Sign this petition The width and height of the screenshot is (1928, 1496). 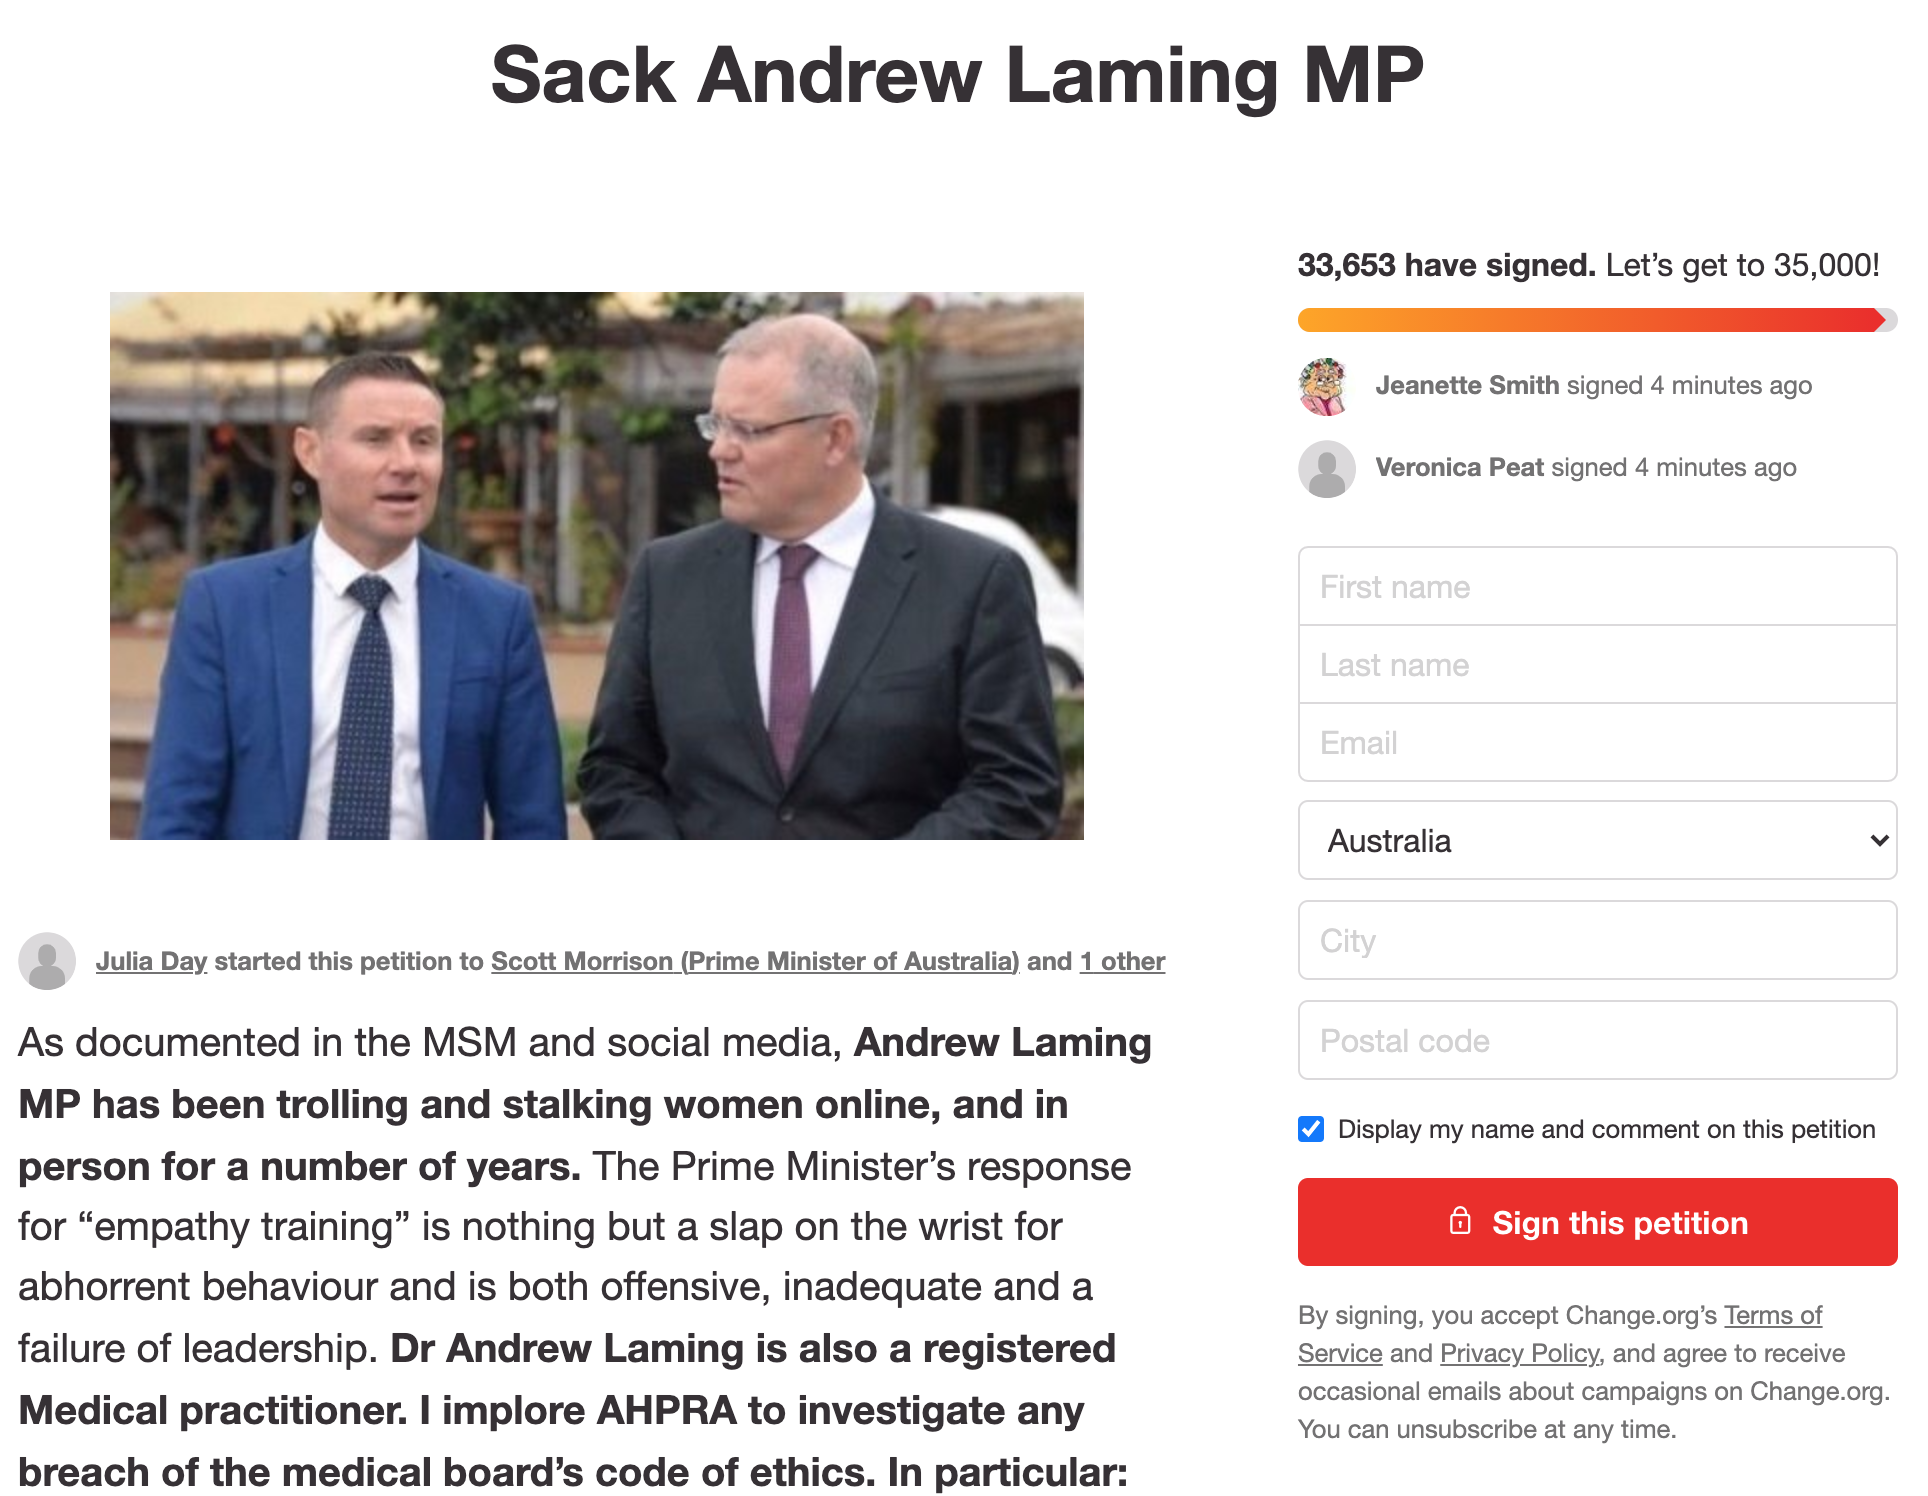1597,1222
